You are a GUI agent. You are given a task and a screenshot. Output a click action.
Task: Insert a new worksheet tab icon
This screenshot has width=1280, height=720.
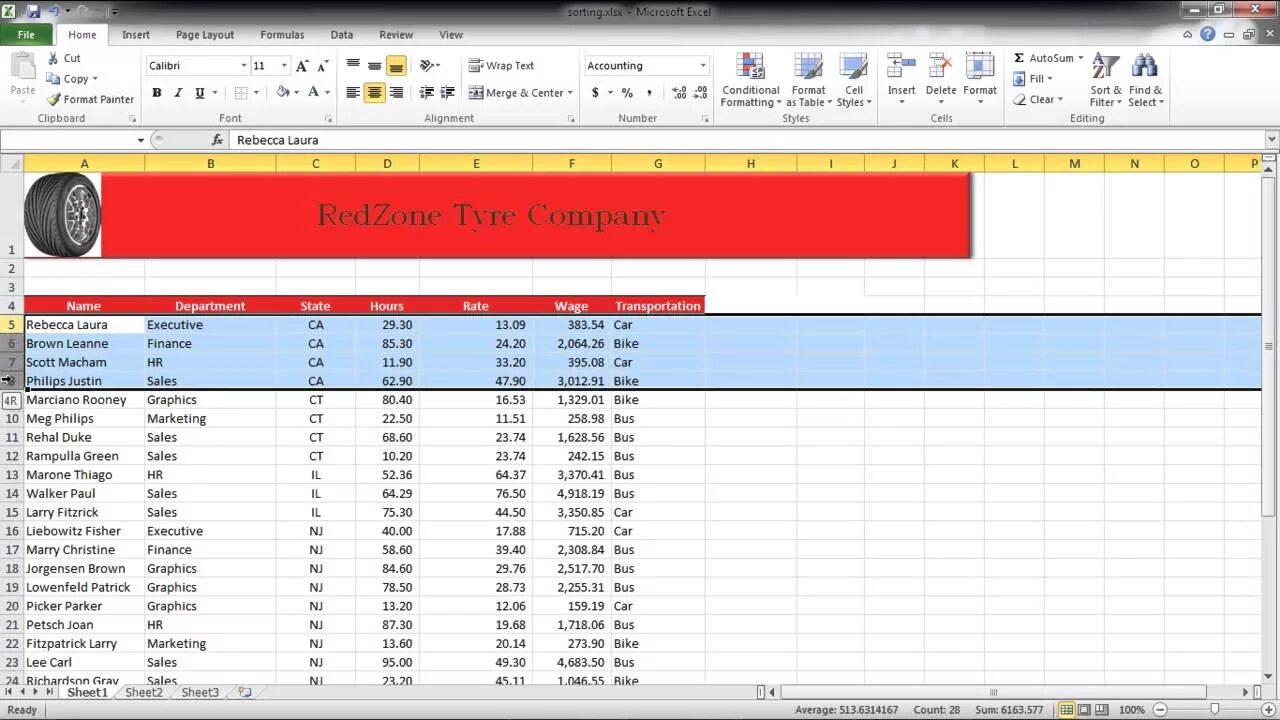(245, 692)
